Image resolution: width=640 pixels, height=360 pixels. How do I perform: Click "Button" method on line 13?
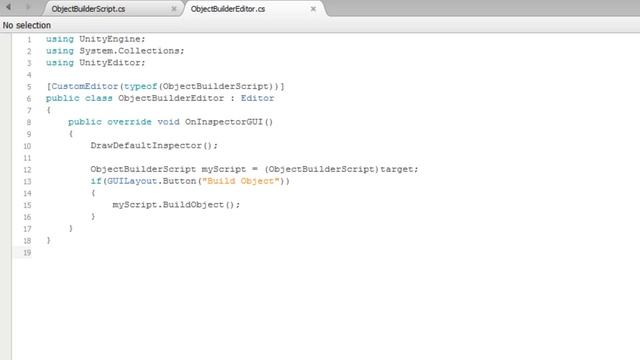click(x=179, y=181)
